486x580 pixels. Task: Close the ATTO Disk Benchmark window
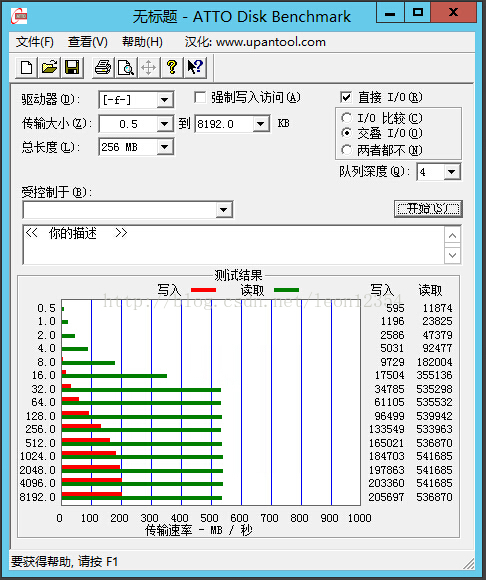click(x=453, y=13)
